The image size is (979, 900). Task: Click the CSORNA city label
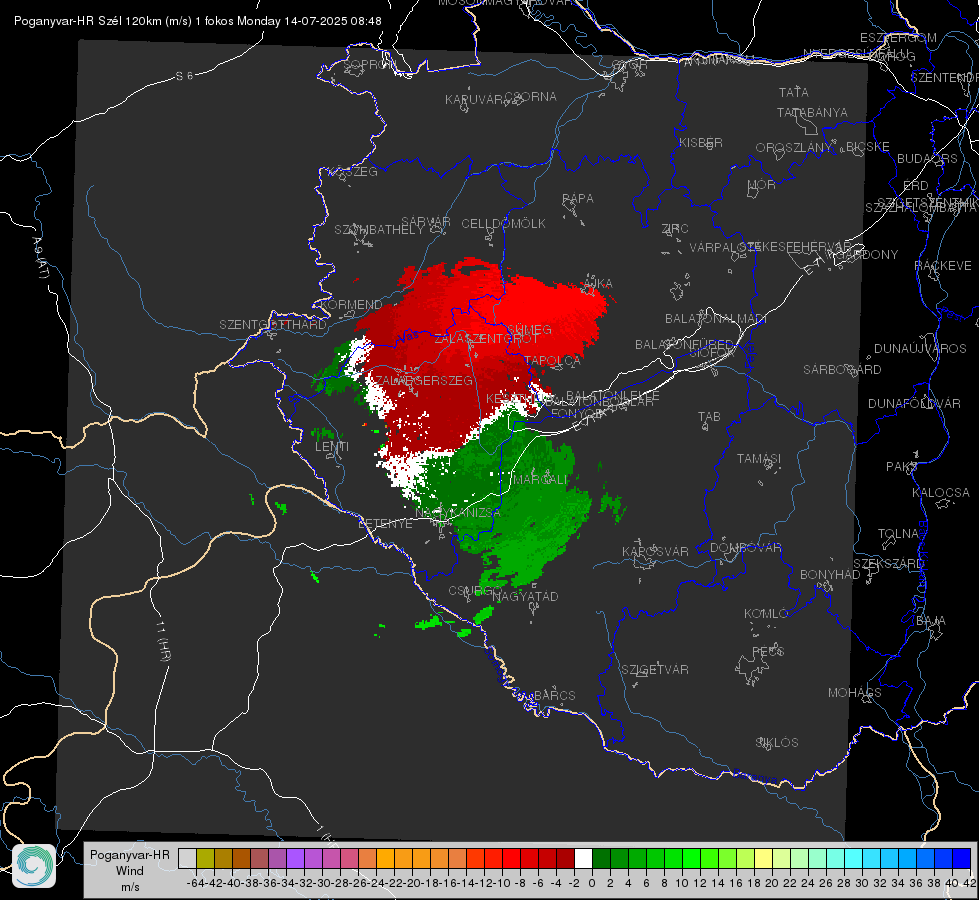[x=531, y=97]
